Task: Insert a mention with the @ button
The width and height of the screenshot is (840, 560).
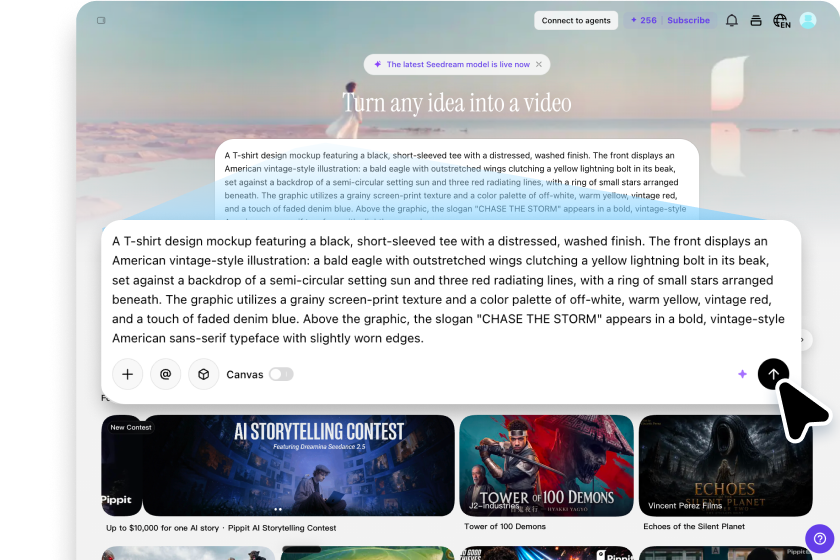Action: (x=166, y=374)
